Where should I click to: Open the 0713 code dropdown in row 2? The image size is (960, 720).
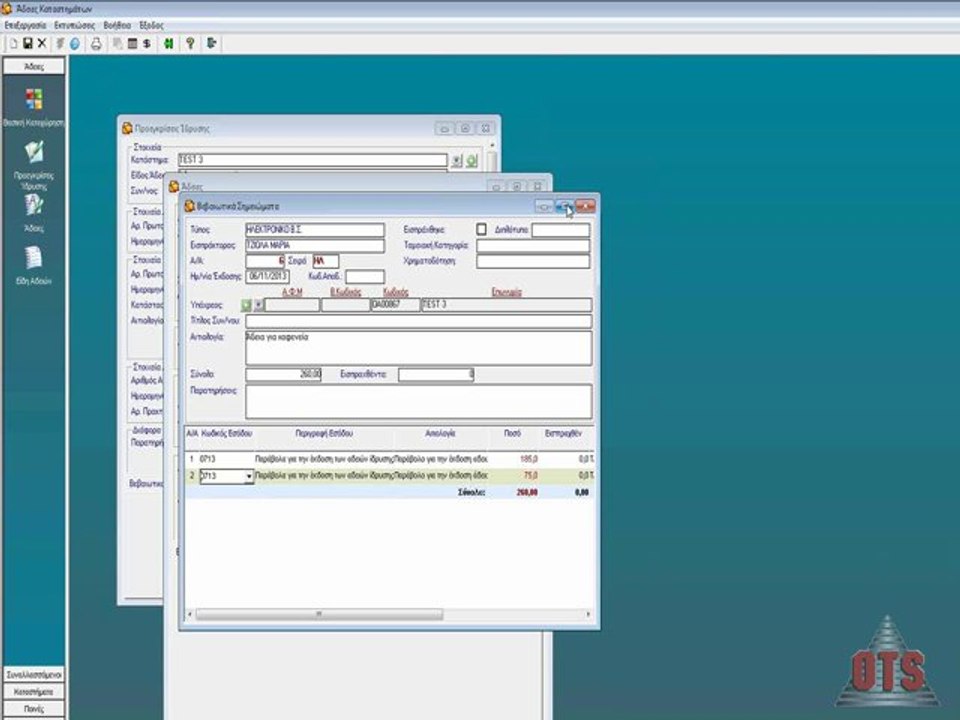pos(249,476)
